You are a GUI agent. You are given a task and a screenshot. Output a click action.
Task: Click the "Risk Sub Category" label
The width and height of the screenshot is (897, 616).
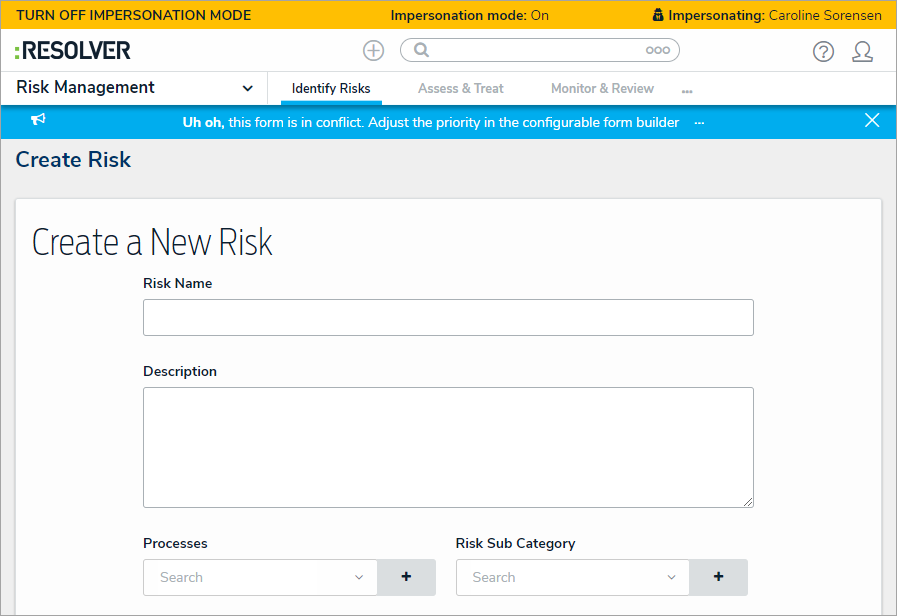515,543
